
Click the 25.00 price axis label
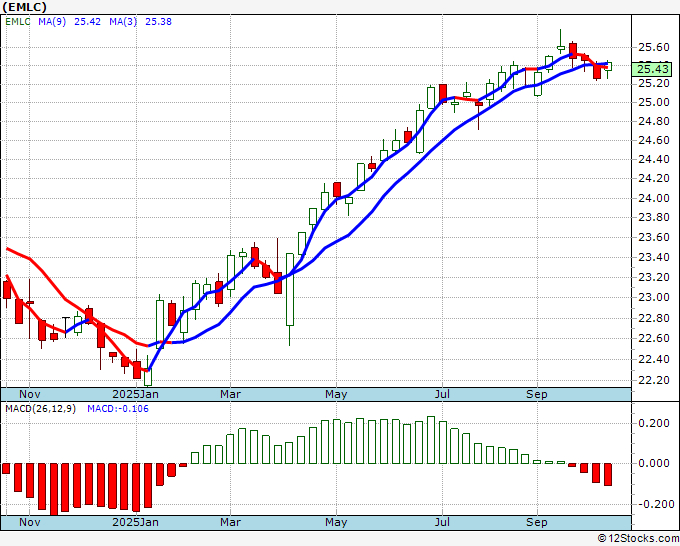point(653,102)
